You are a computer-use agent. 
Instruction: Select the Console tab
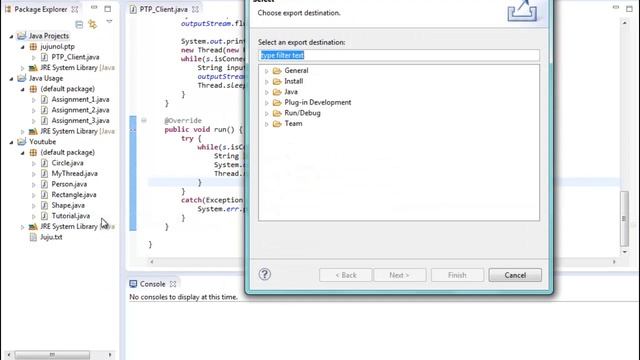click(x=152, y=284)
